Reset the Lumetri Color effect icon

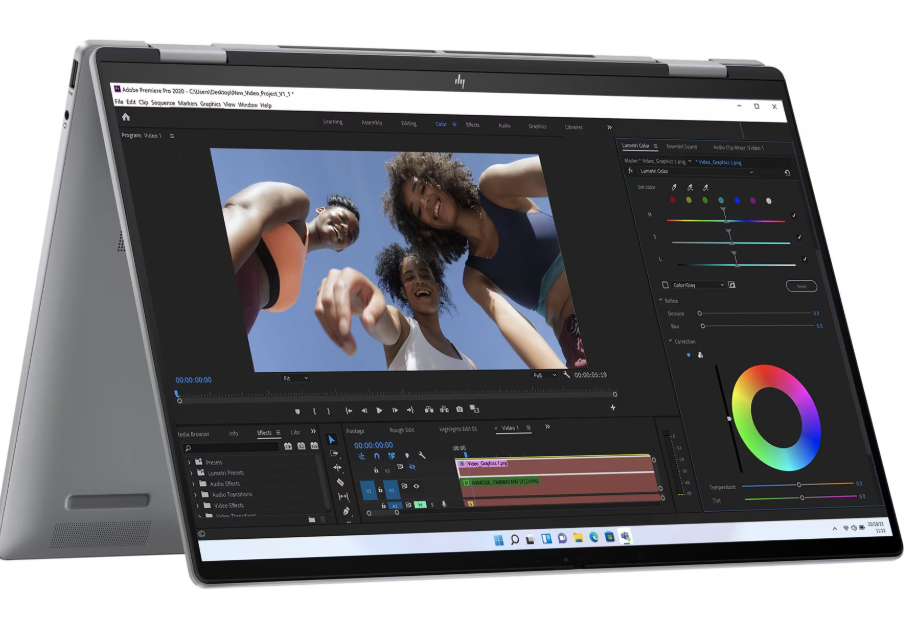pyautogui.click(x=787, y=172)
